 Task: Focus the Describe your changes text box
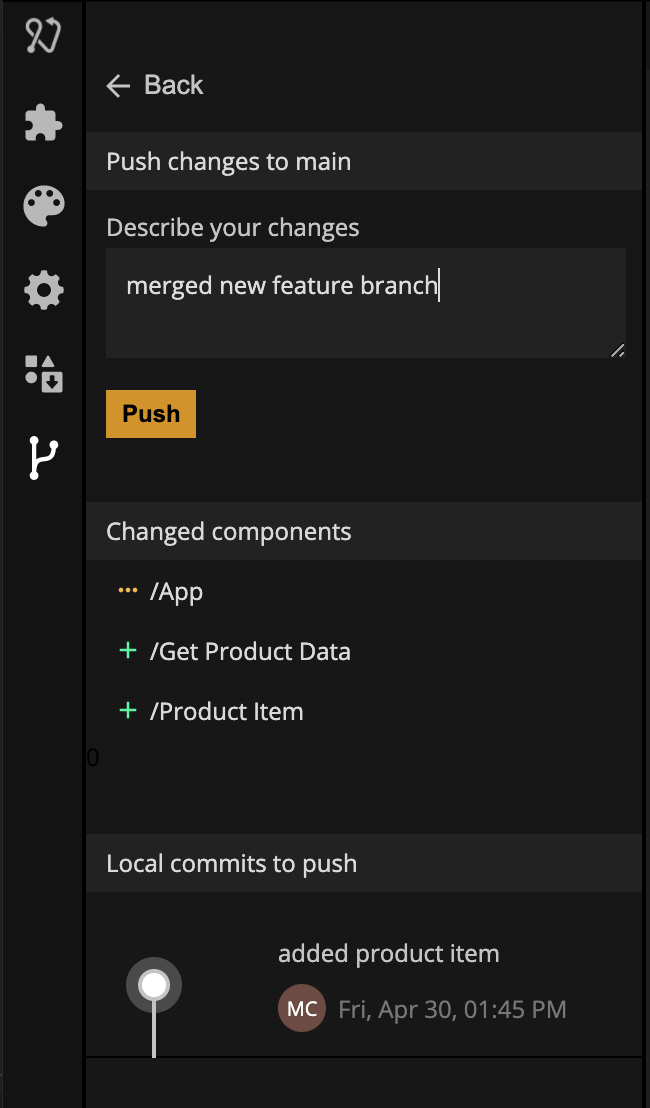(365, 303)
